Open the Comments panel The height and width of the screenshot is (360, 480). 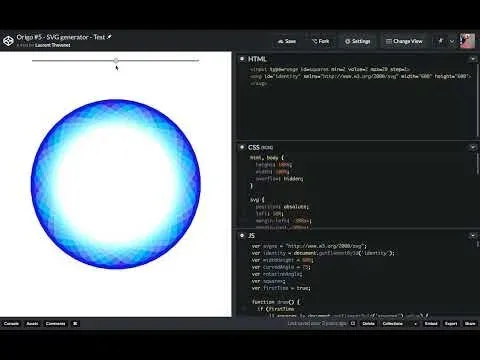click(55, 324)
